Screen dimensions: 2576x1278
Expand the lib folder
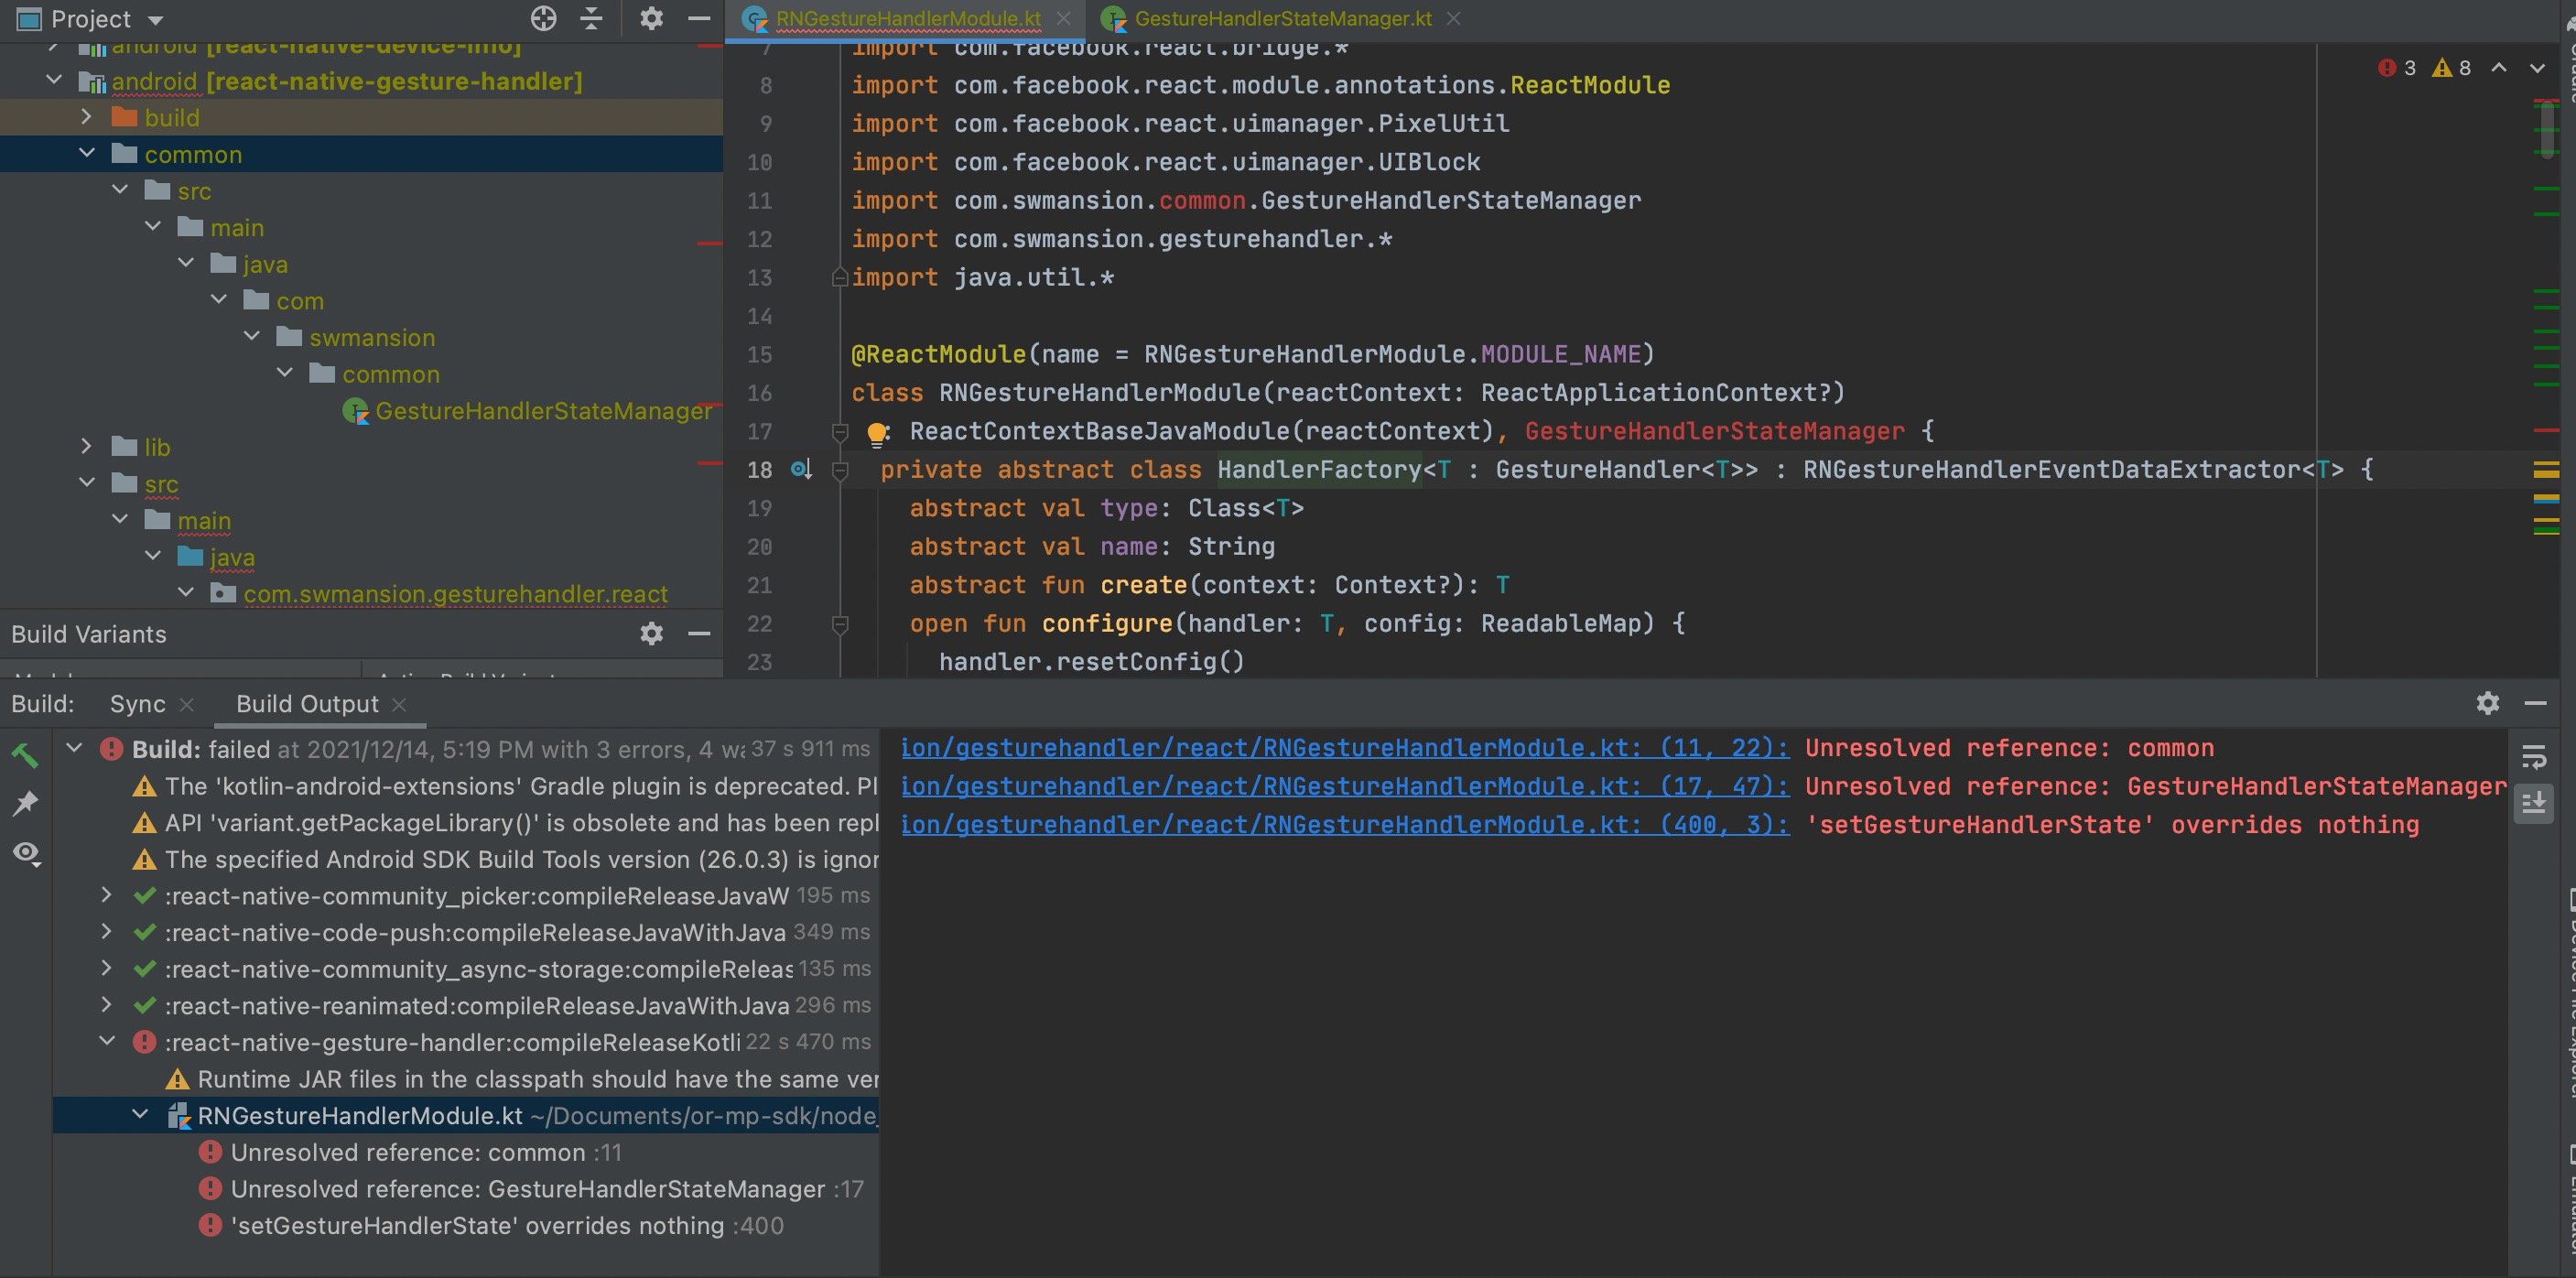[87, 447]
